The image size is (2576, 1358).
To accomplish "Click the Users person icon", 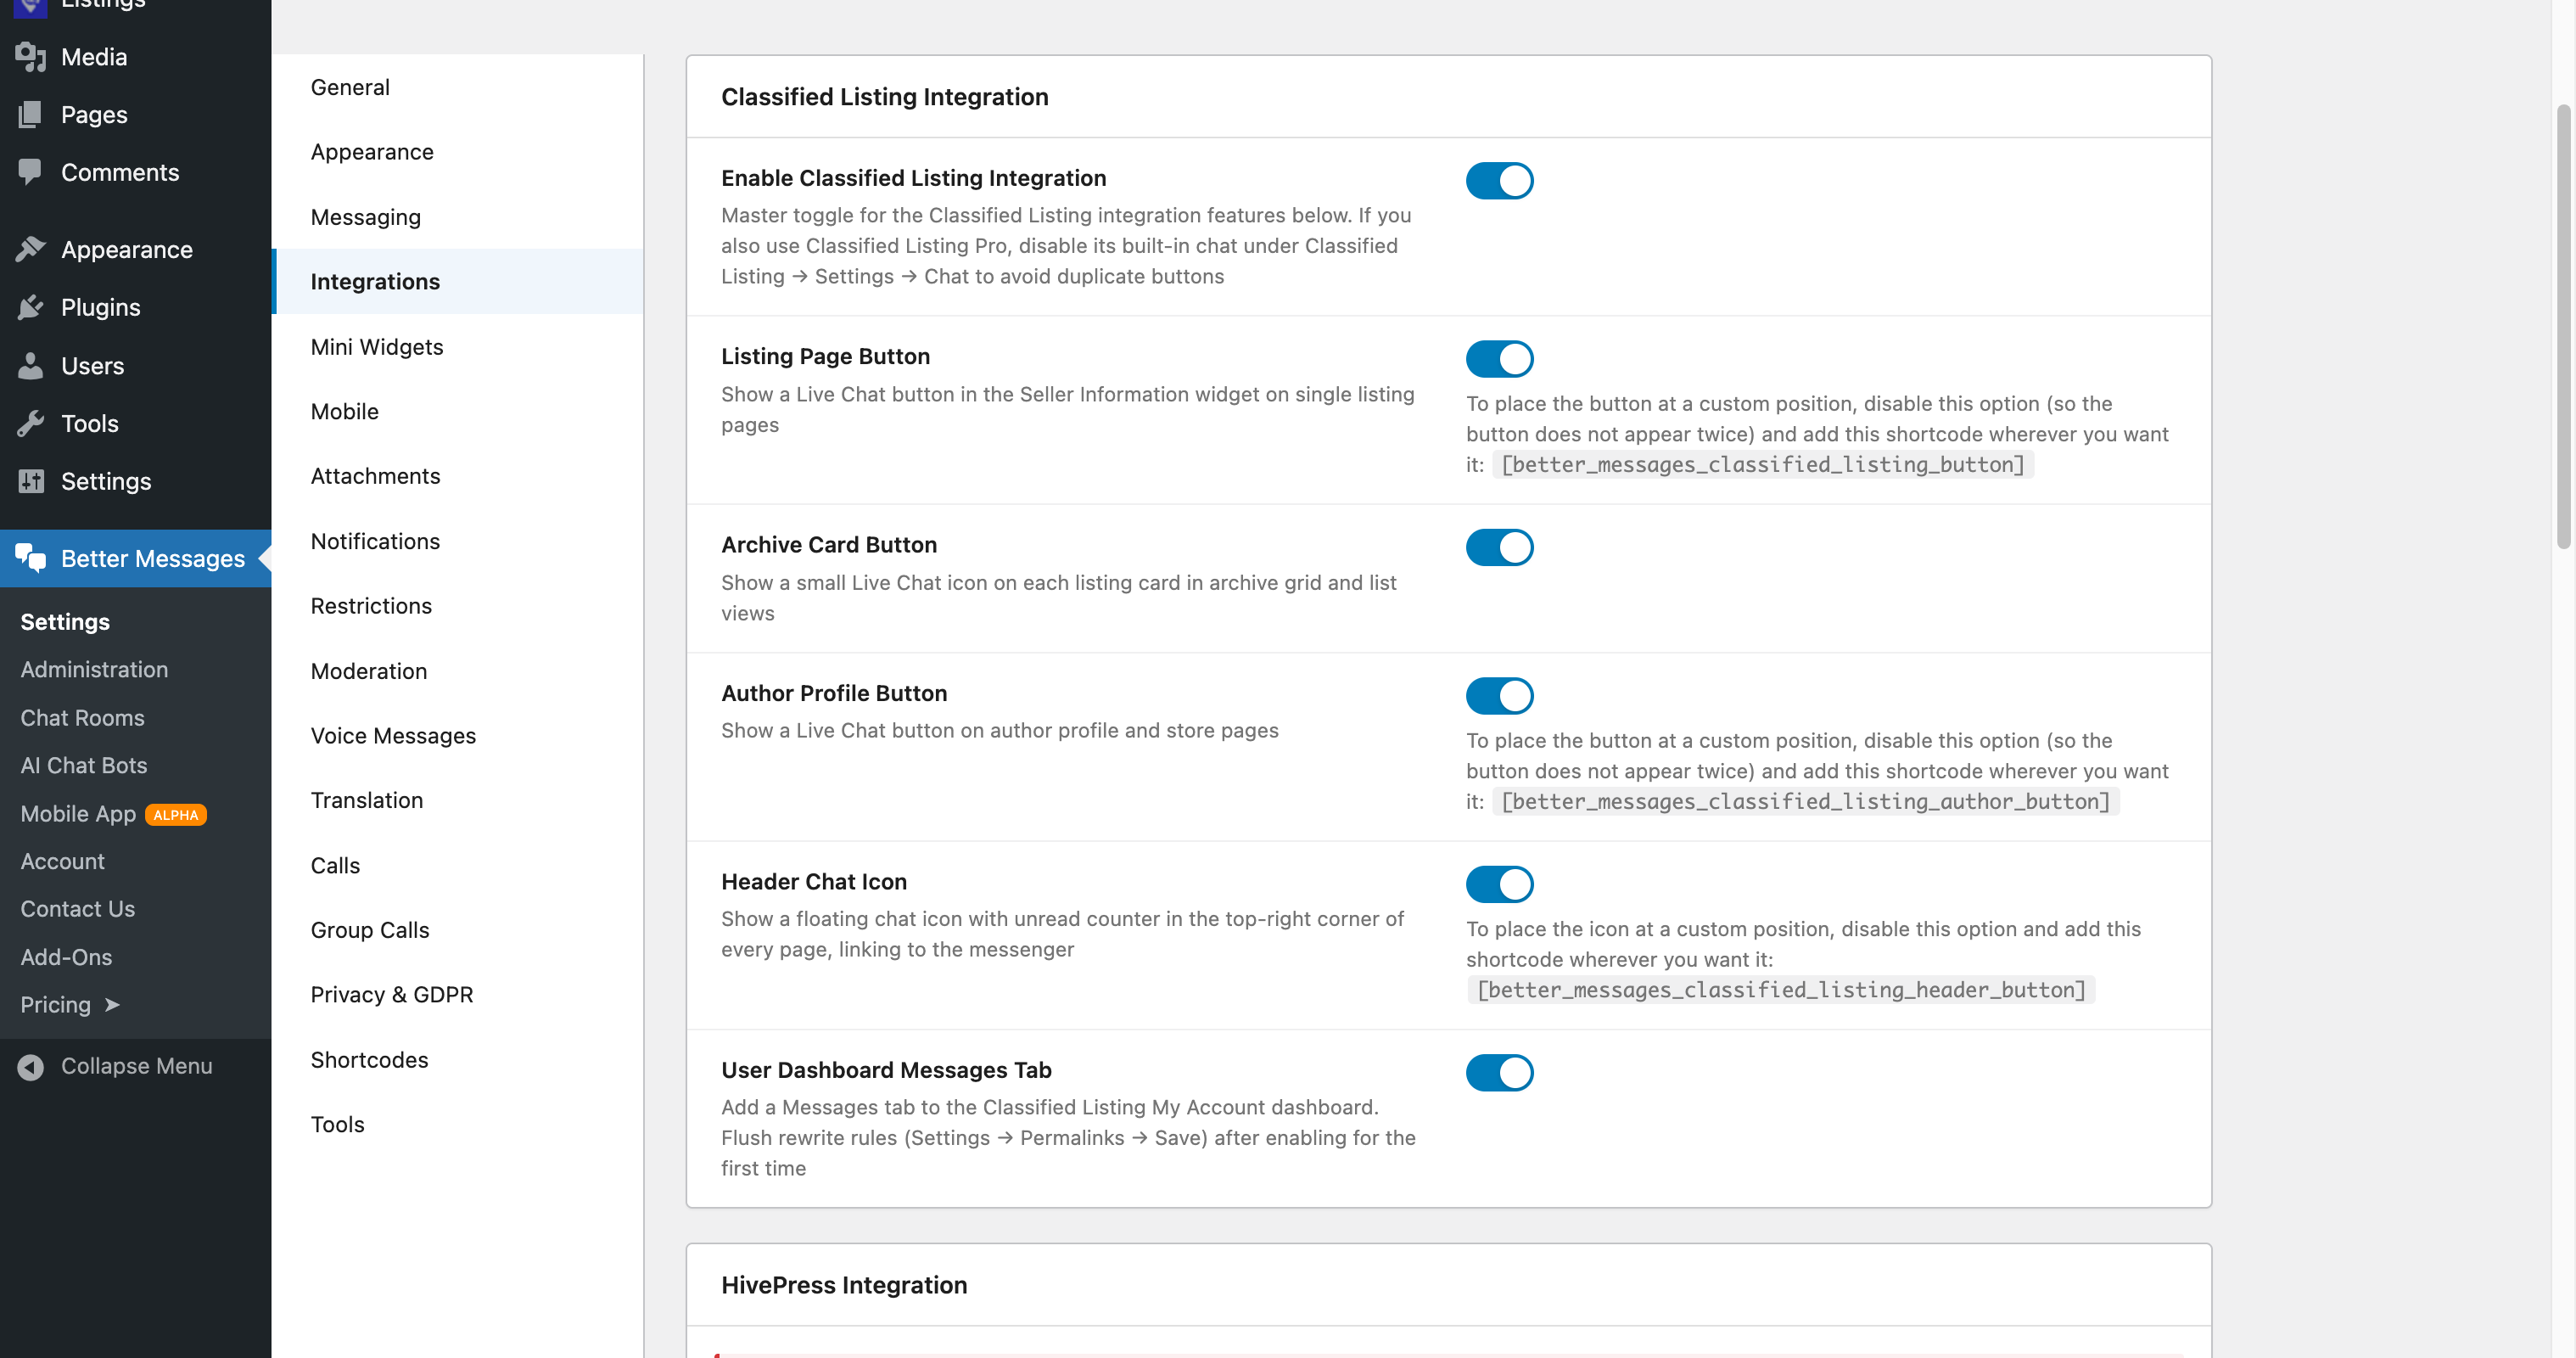I will (x=31, y=365).
